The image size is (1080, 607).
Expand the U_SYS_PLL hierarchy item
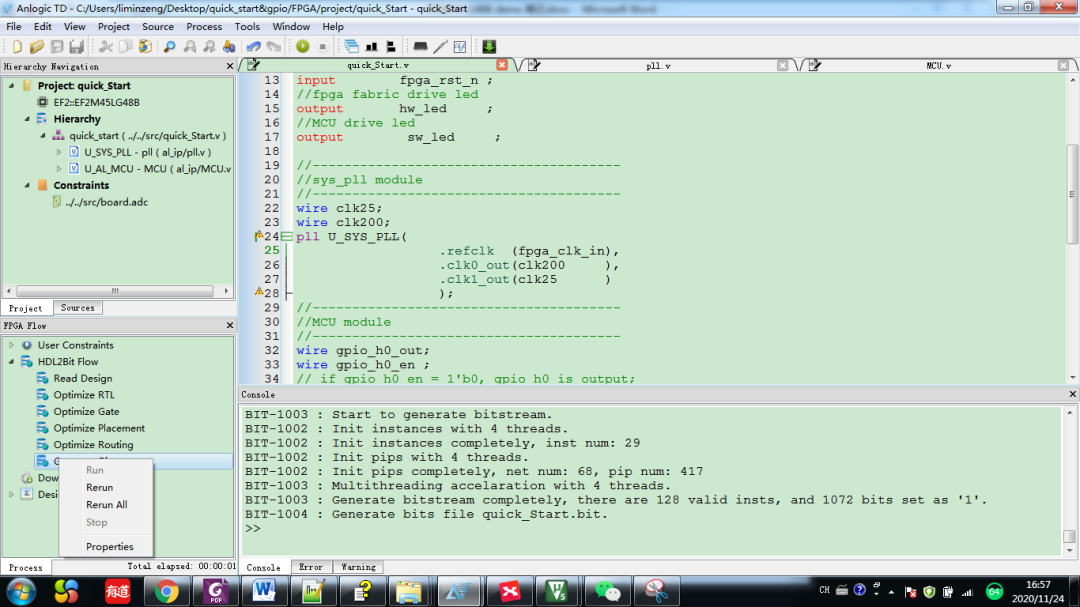[x=58, y=152]
